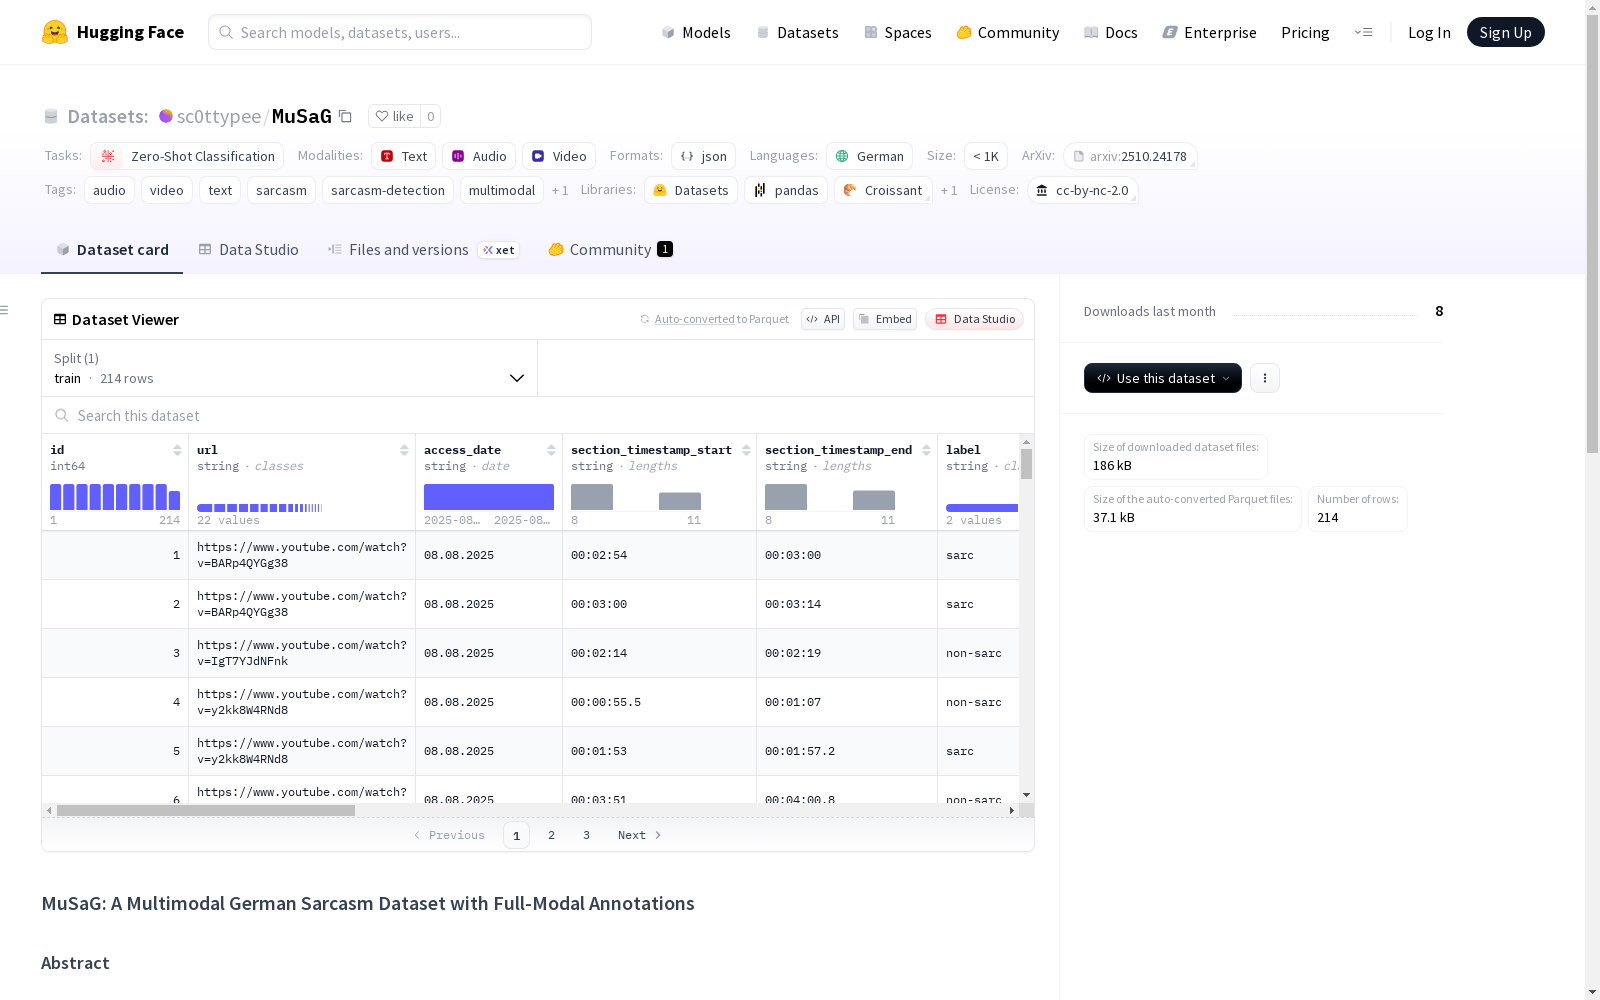Click the Datasets library tag
Image resolution: width=1600 pixels, height=1000 pixels.
point(691,190)
